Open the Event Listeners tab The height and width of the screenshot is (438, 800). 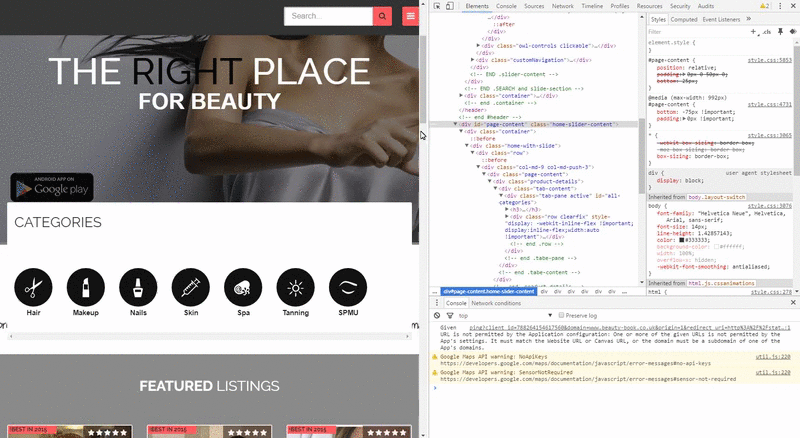coord(721,19)
